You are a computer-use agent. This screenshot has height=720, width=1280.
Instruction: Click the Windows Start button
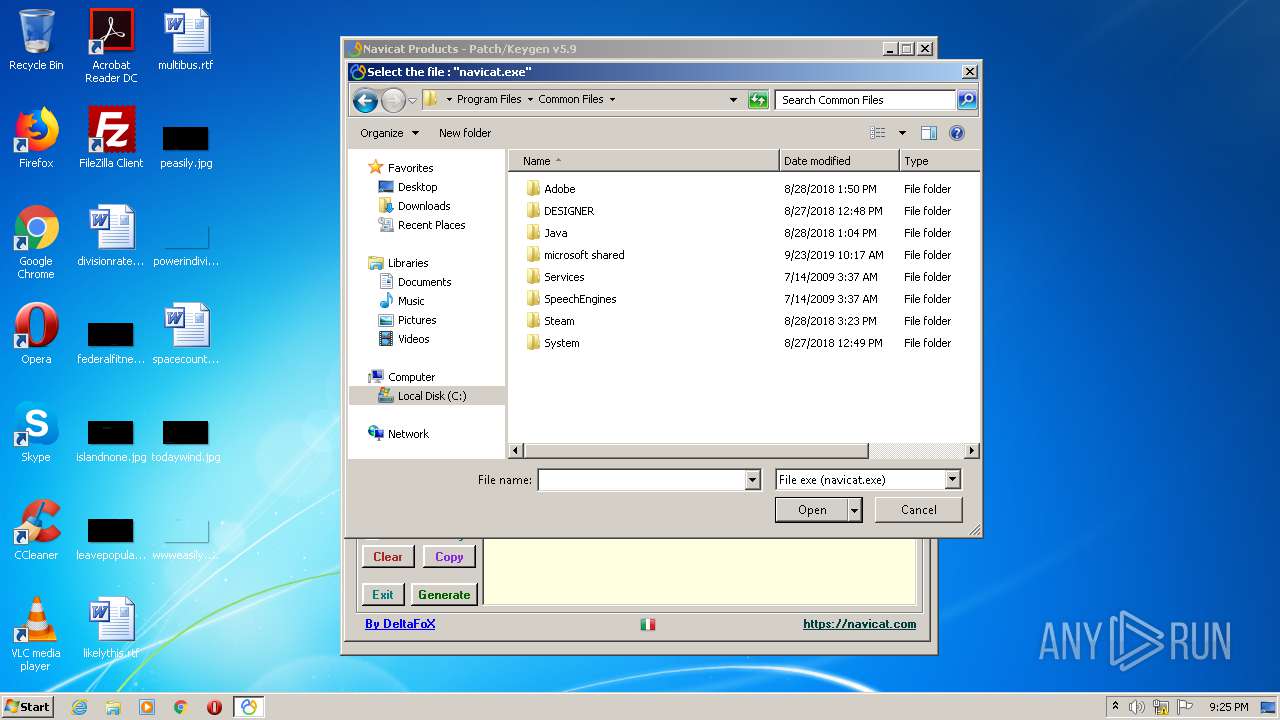point(27,706)
